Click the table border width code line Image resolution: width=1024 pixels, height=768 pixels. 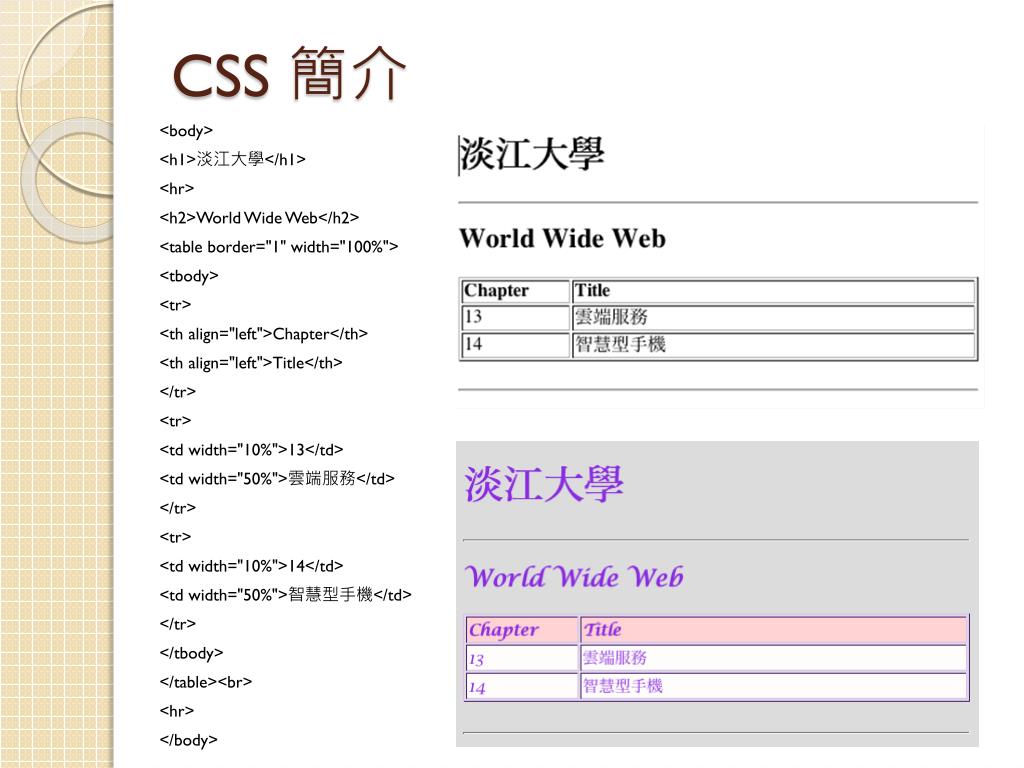coord(279,247)
